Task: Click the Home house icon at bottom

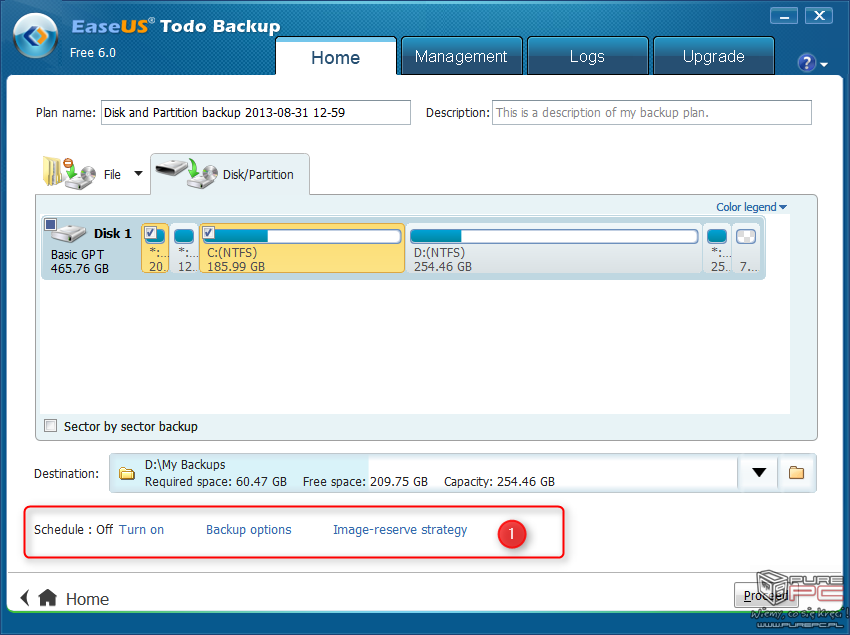Action: 47,598
